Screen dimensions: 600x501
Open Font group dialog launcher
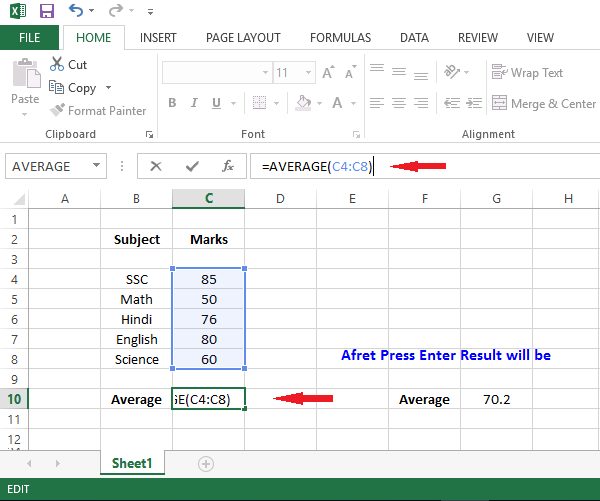(x=356, y=134)
